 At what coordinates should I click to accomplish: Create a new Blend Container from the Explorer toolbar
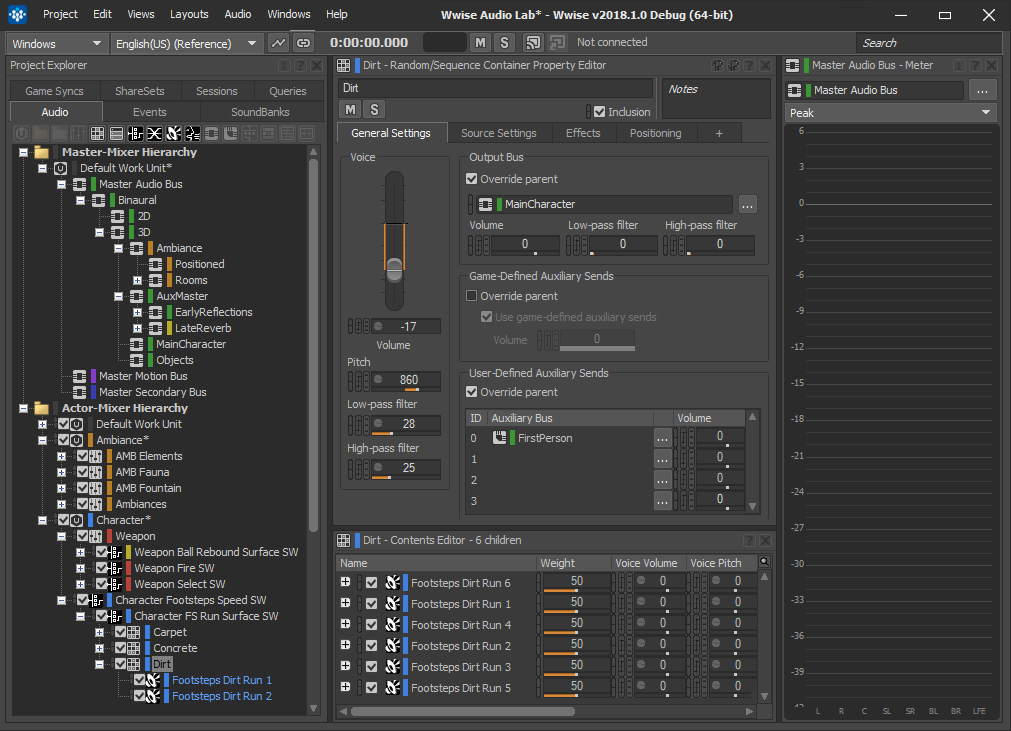point(154,133)
